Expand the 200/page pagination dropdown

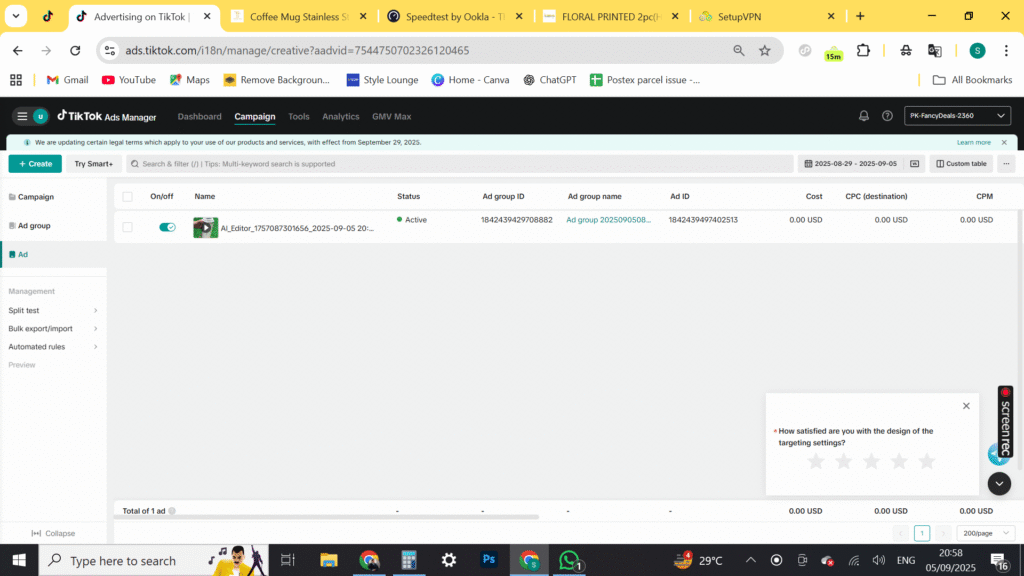(985, 533)
